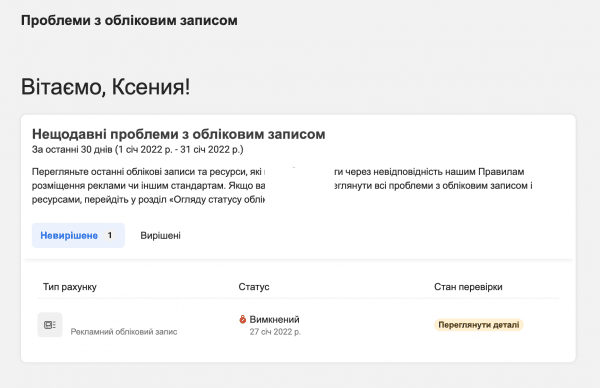Click the description line starting Перегляньте останні
Screen dimensions: 600x388
(x=278, y=172)
